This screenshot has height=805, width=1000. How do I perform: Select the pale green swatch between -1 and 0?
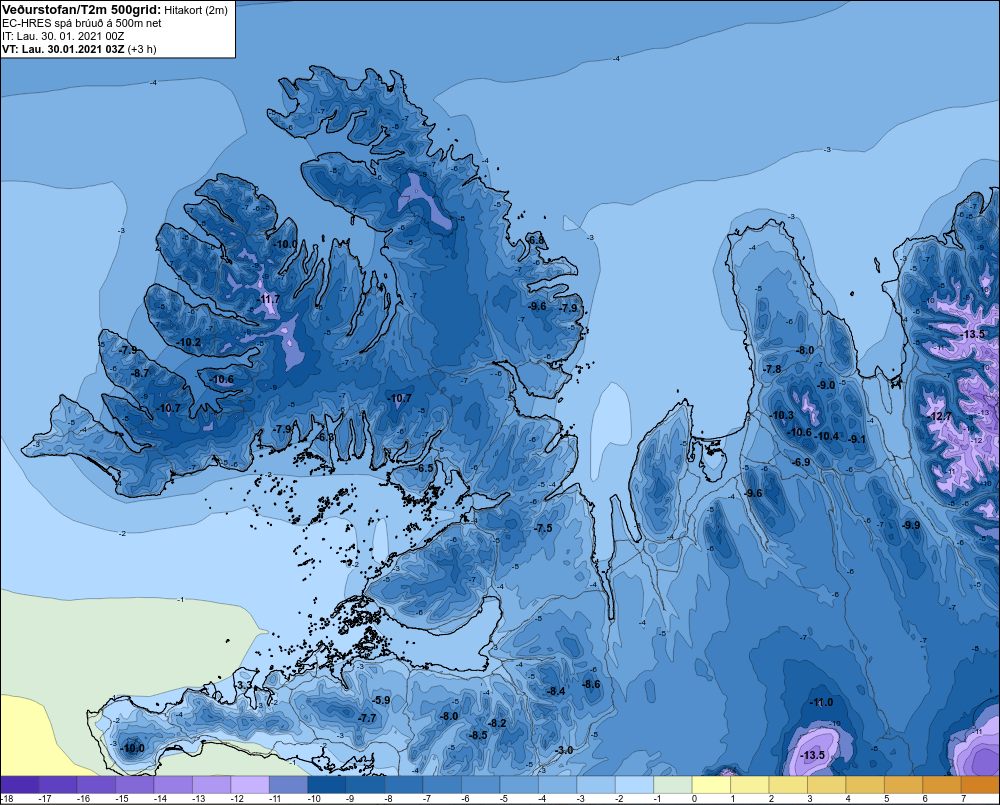(x=673, y=784)
